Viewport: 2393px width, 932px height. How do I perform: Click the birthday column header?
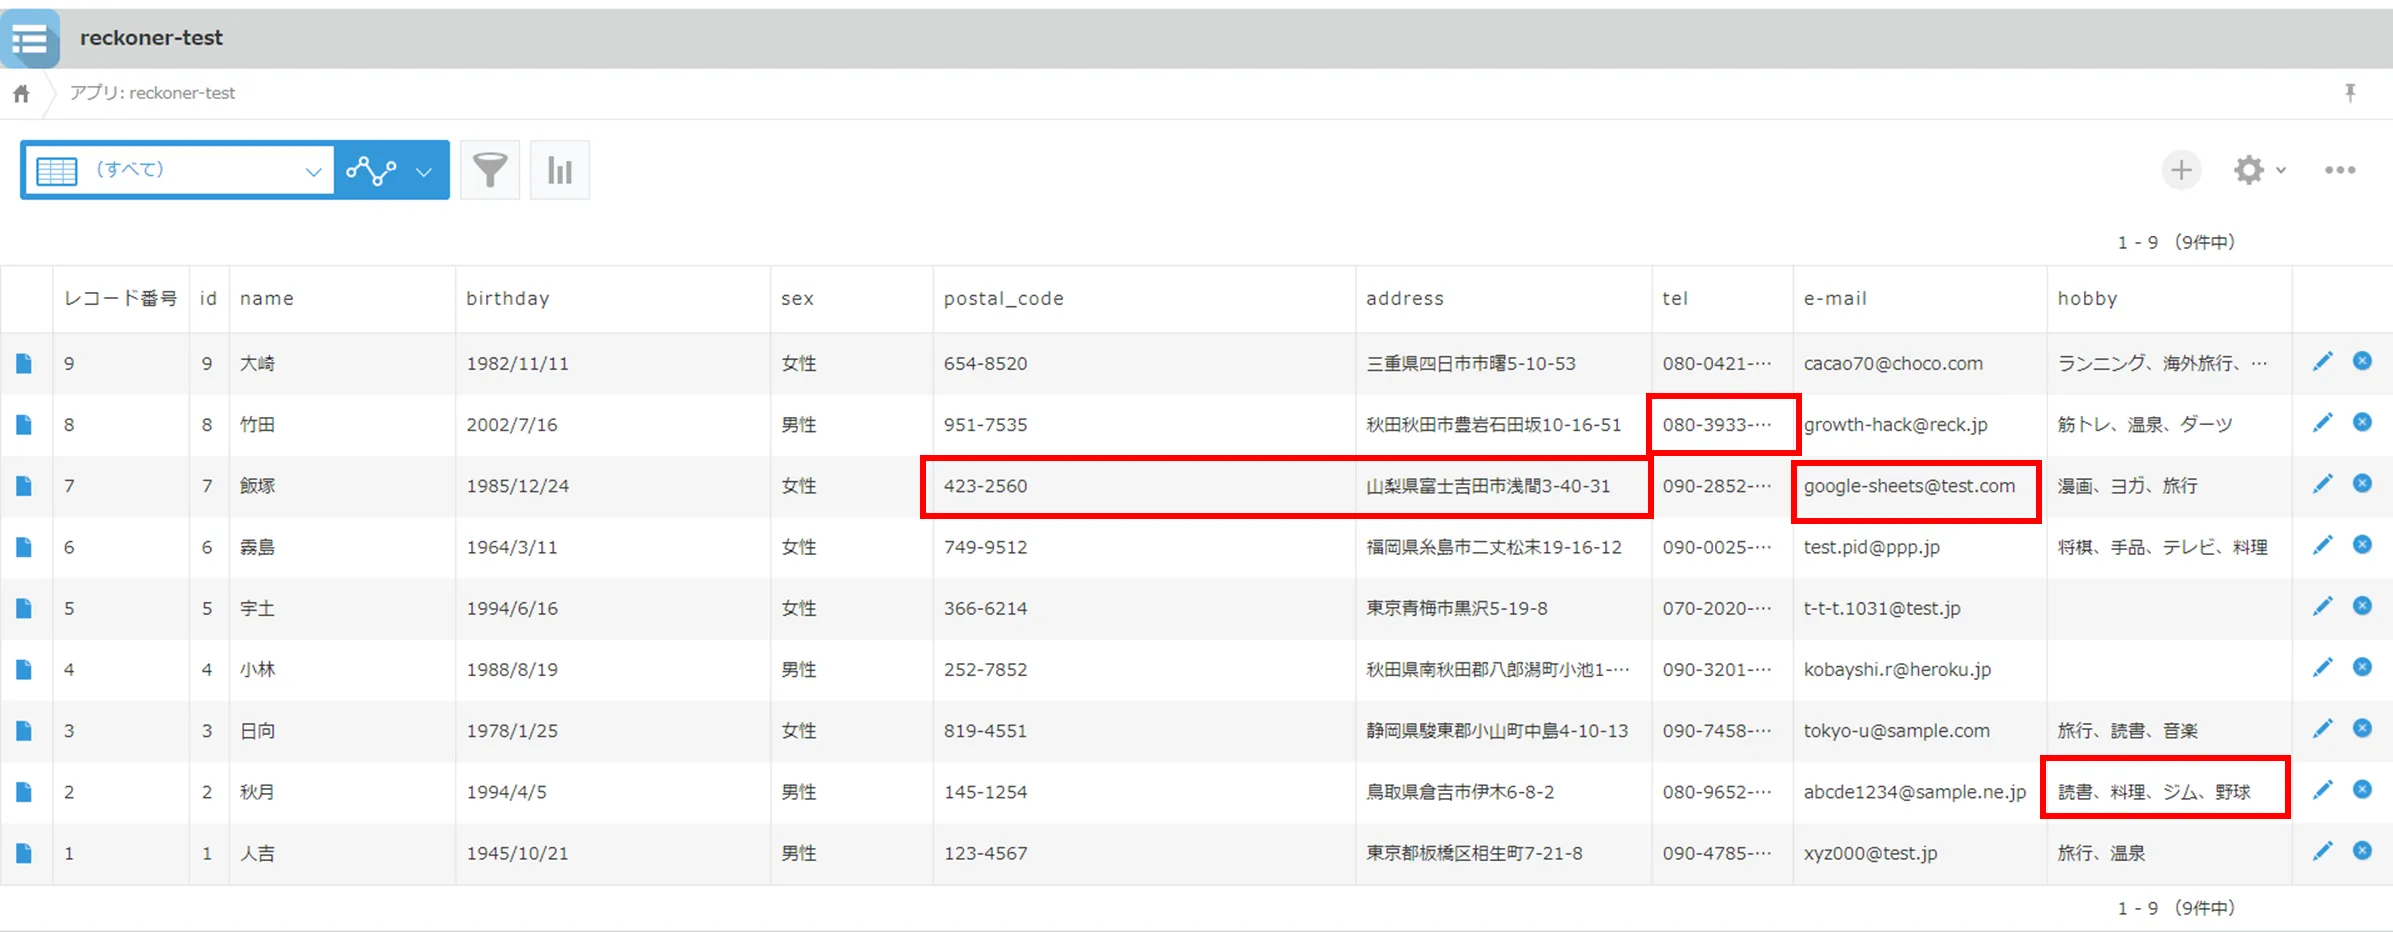(507, 299)
